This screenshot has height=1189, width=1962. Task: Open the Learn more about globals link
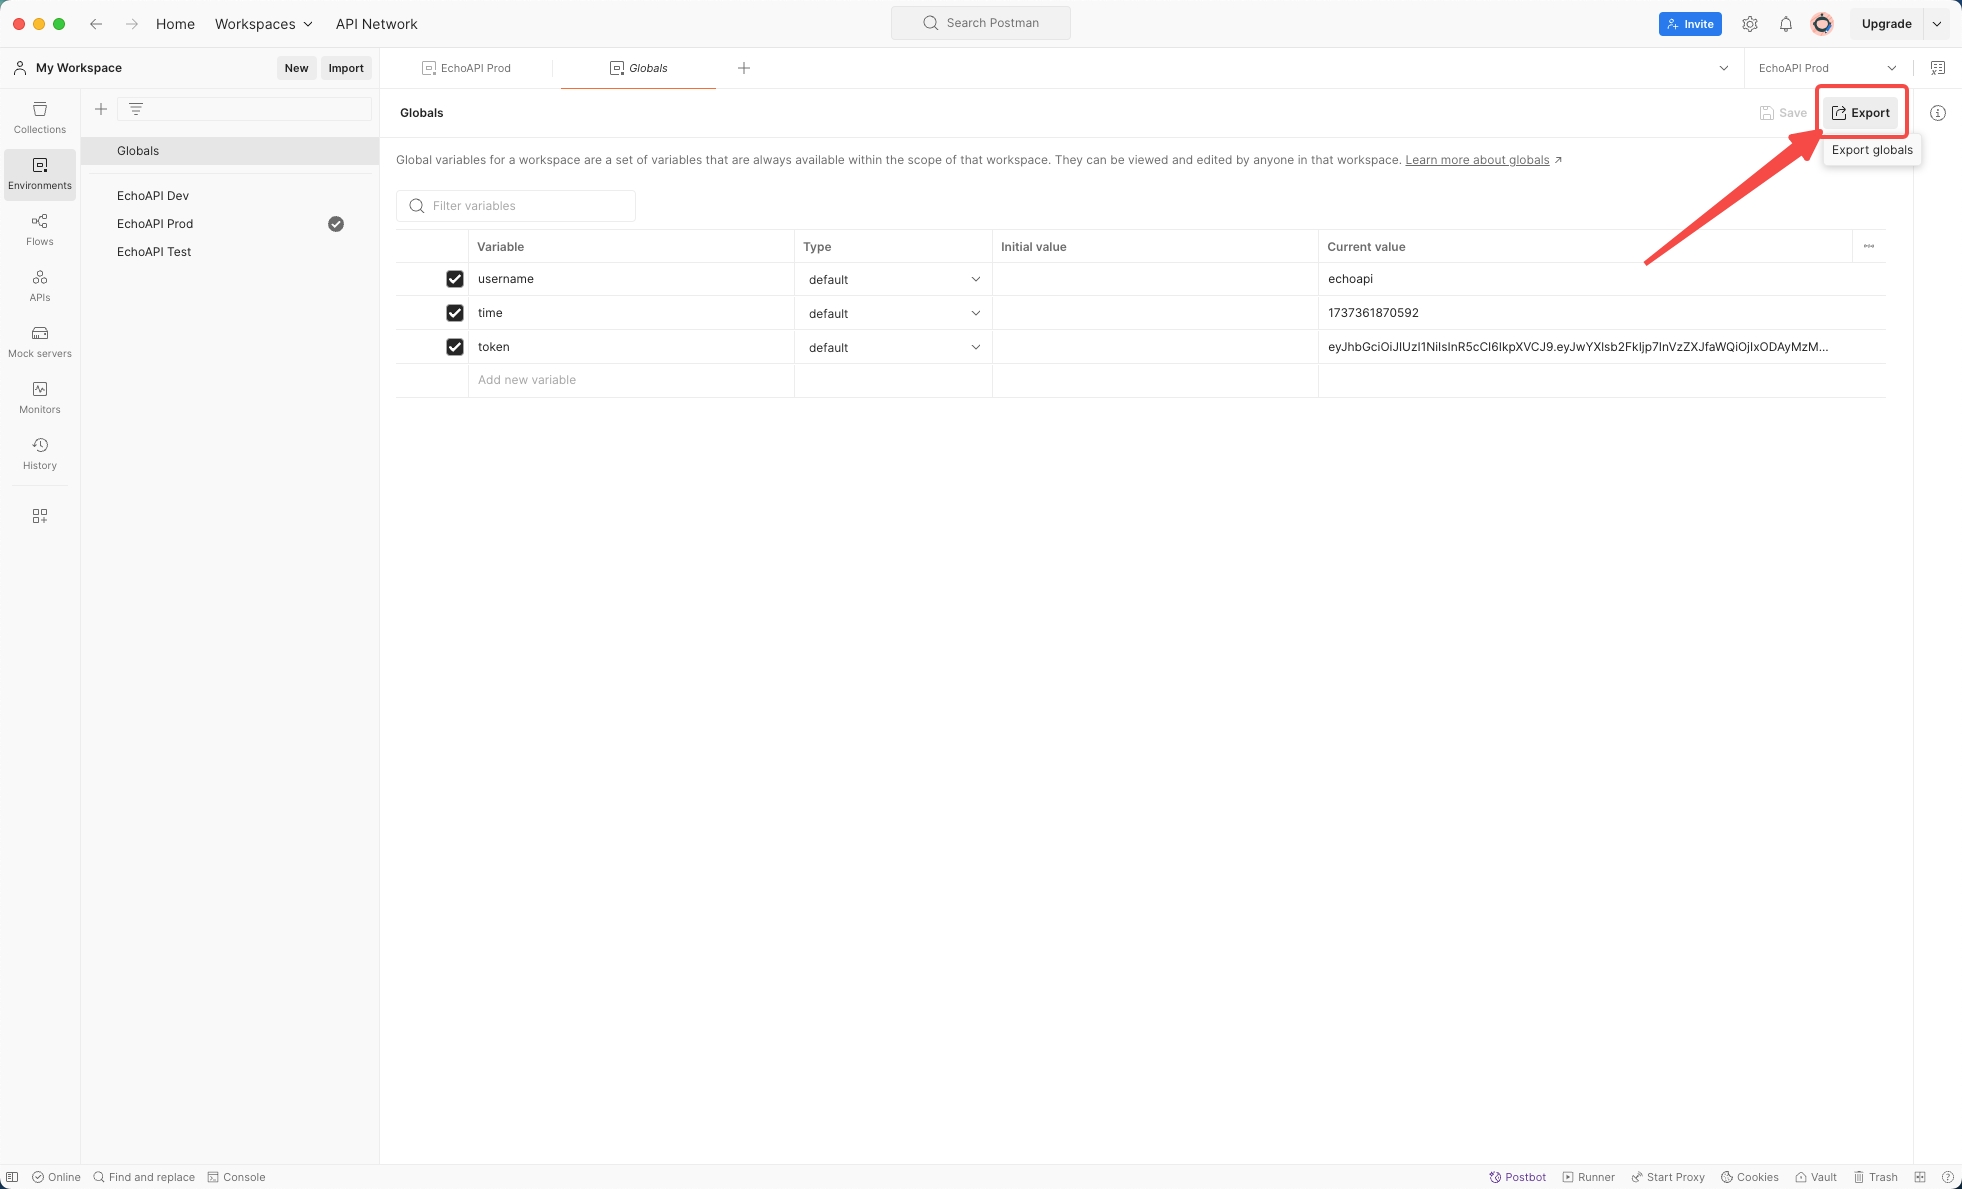(x=1477, y=160)
